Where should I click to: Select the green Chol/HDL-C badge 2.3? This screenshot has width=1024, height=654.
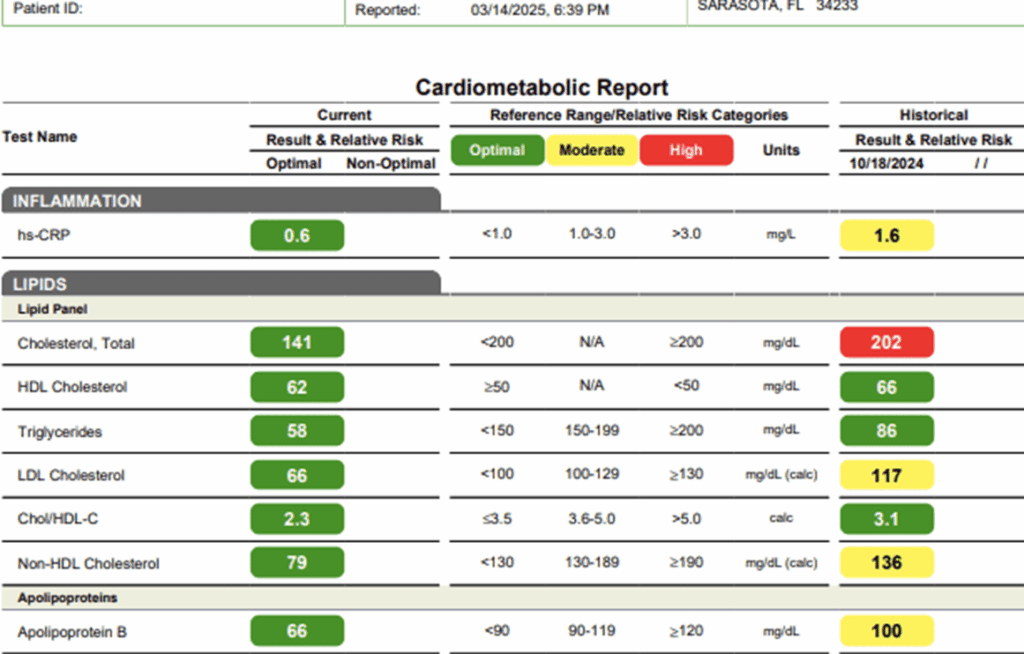click(x=296, y=518)
